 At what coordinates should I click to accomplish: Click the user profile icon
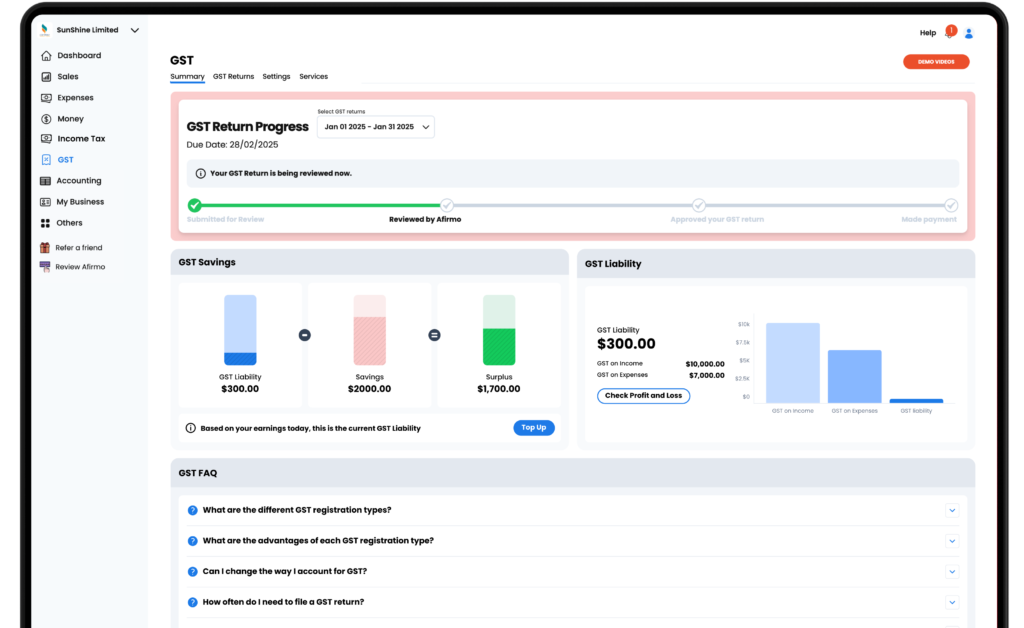point(968,33)
